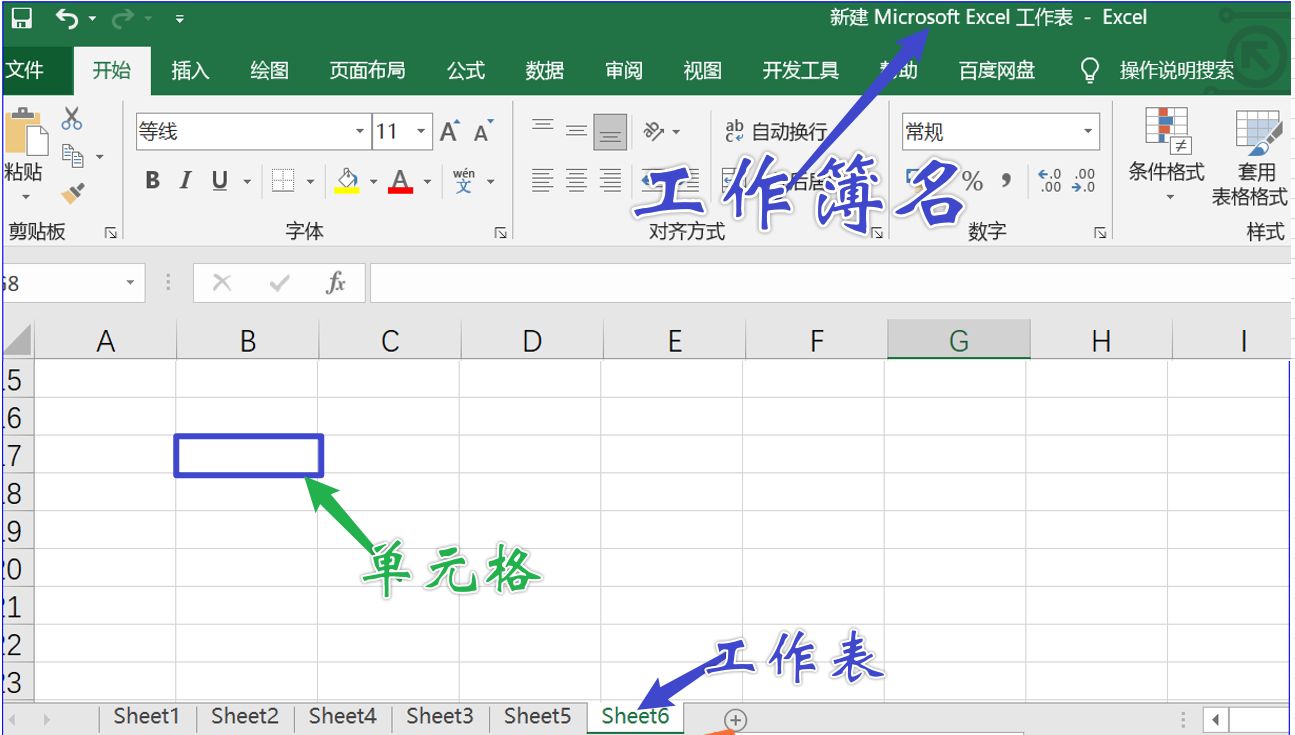Decrease font size with the small A
Image resolution: width=1295 pixels, height=735 pixels.
coord(484,131)
